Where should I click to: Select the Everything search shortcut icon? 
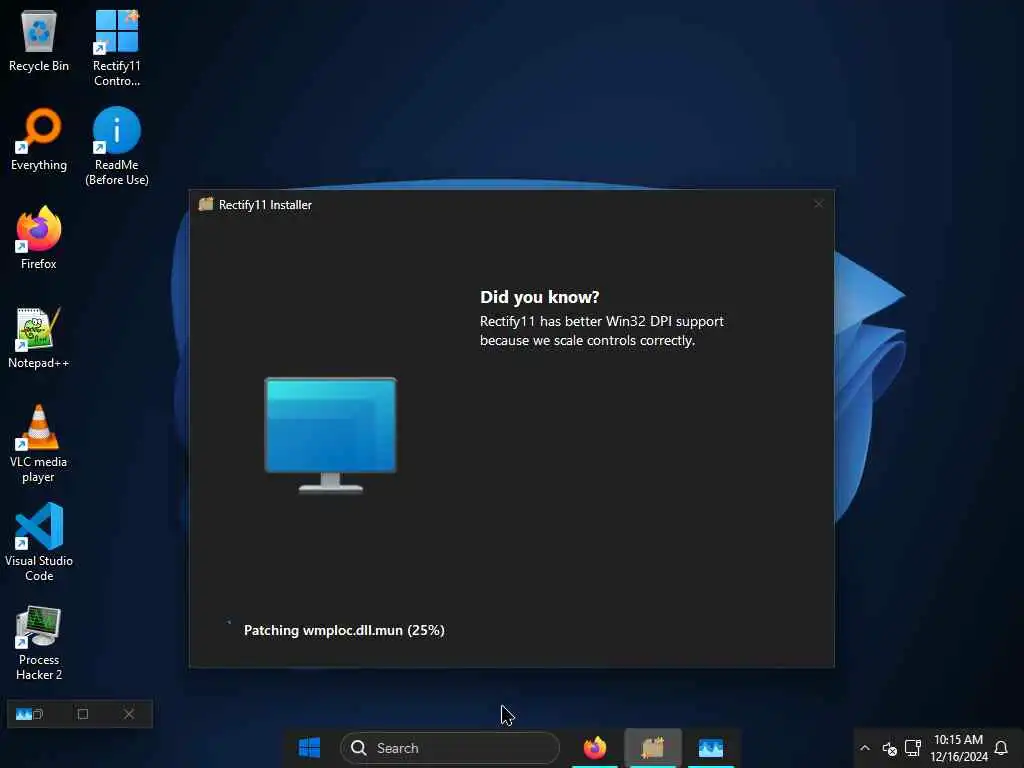(39, 140)
